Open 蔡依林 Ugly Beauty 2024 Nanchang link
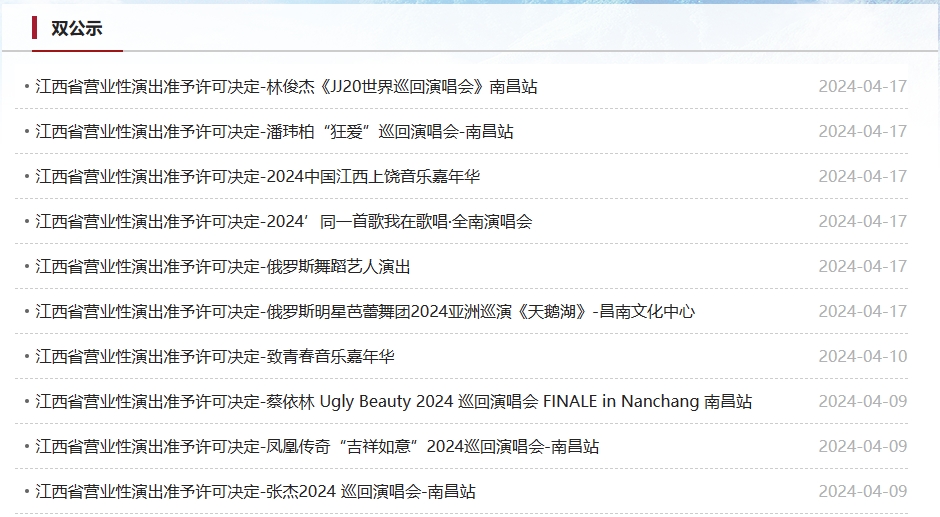This screenshot has width=940, height=517. tap(394, 401)
